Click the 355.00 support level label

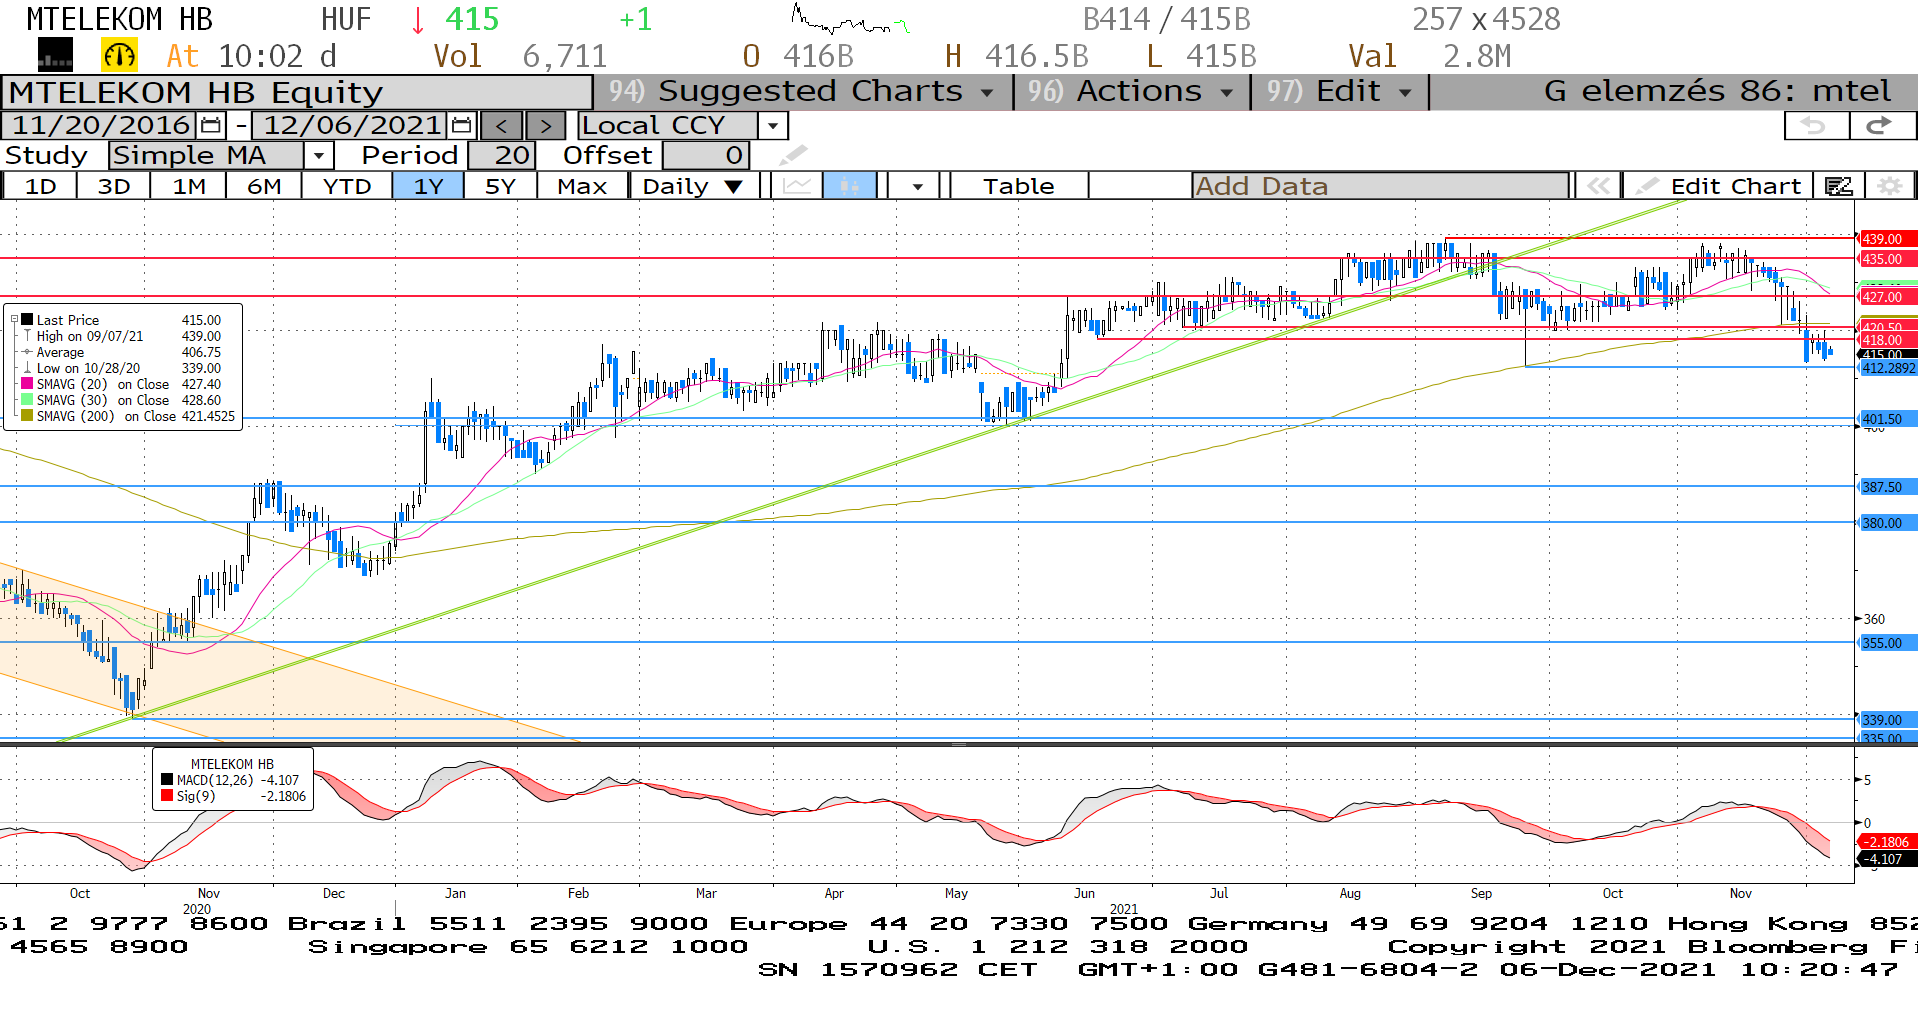tap(1887, 643)
